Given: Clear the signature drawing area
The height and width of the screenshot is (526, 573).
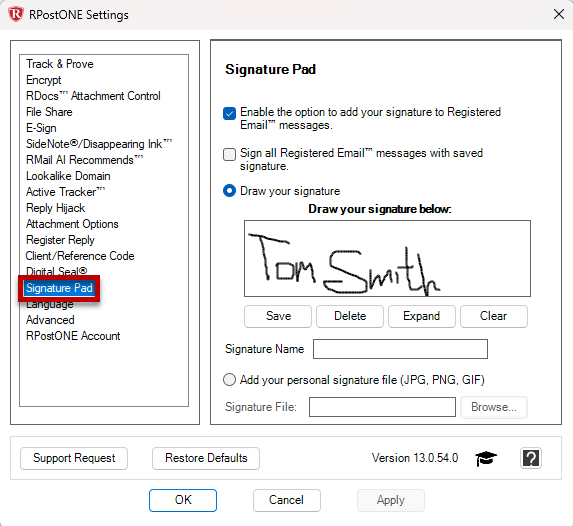Looking at the screenshot, I should click(494, 316).
